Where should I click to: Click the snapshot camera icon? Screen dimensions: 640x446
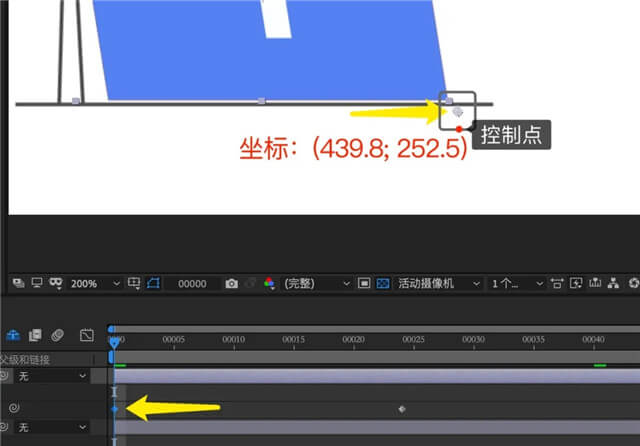[232, 284]
